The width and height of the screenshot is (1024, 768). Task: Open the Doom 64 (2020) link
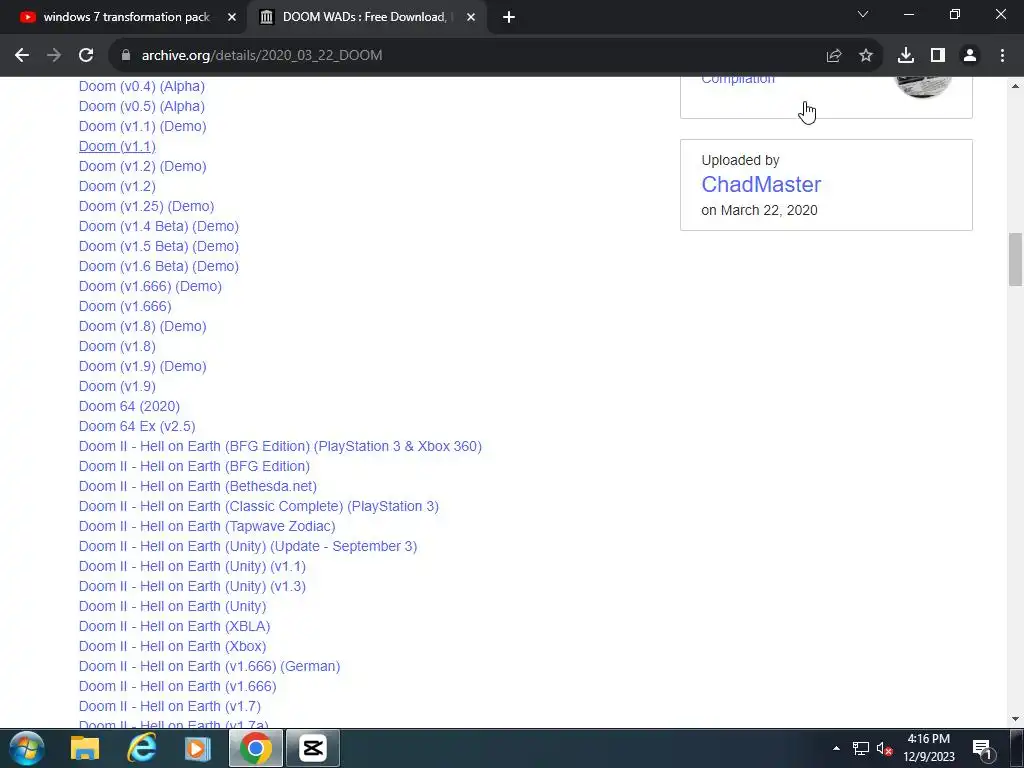(129, 407)
